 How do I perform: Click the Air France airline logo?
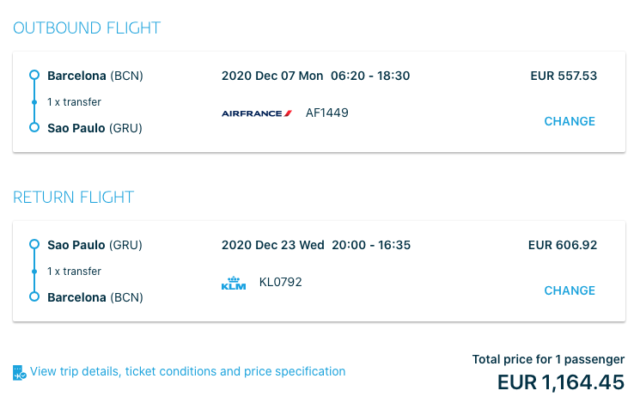point(256,113)
